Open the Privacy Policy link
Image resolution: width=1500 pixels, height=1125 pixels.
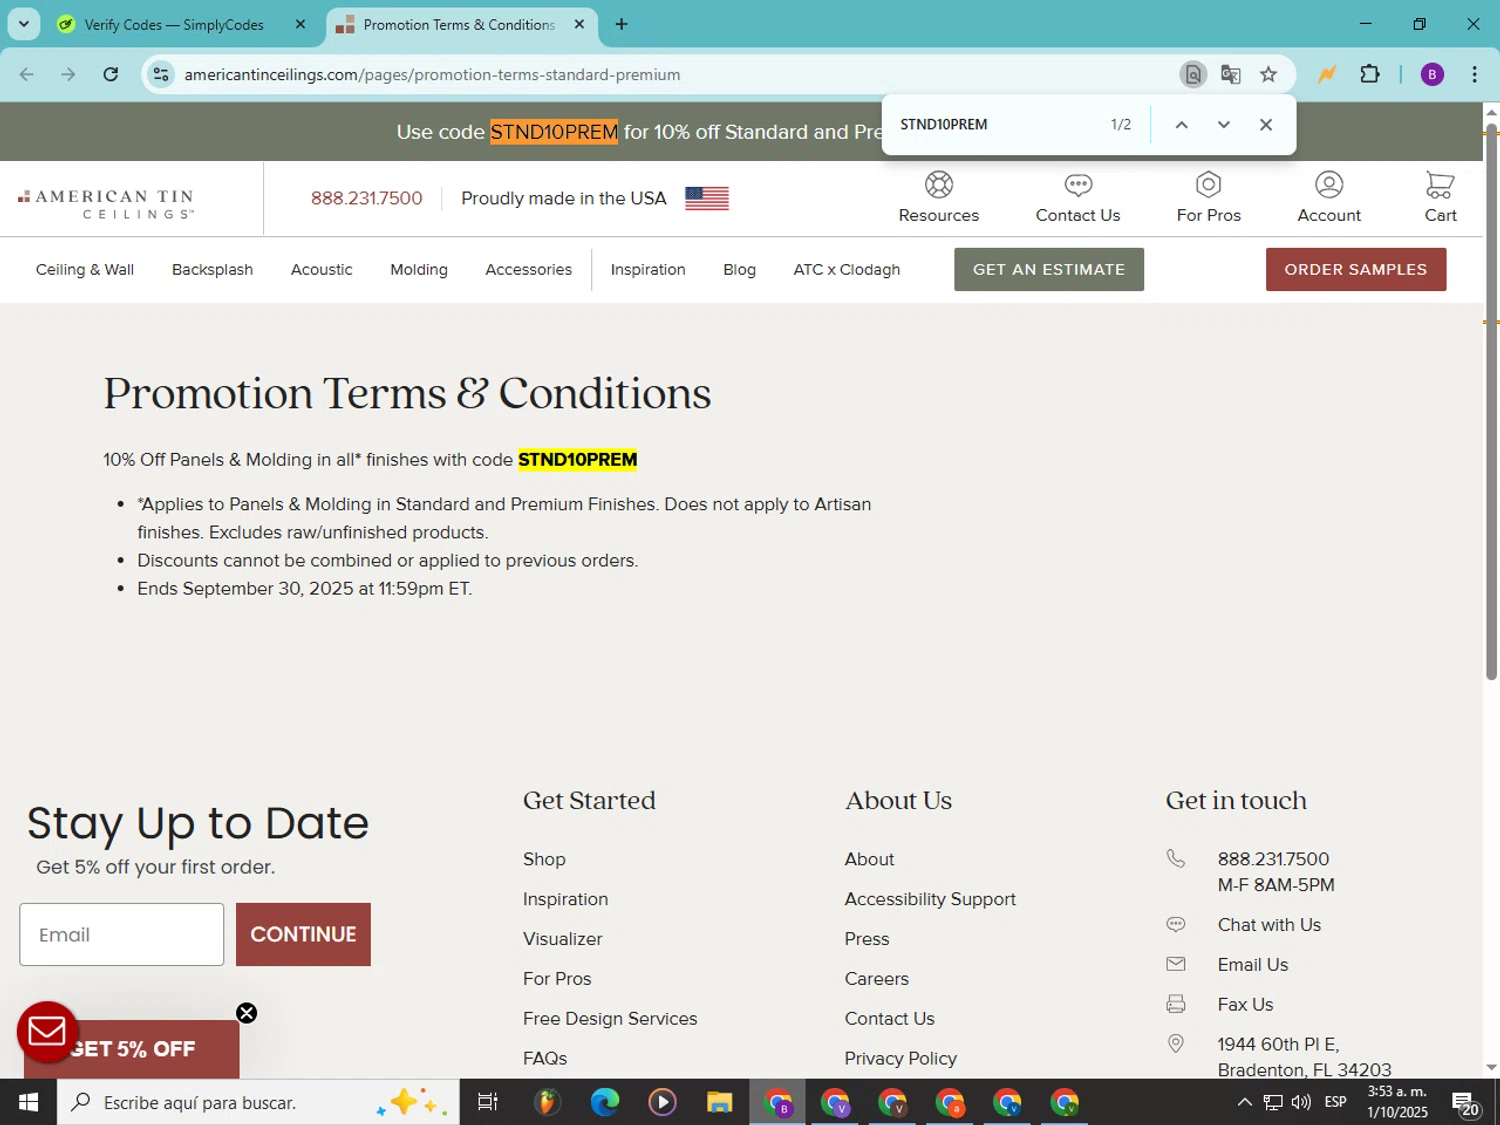click(x=900, y=1058)
